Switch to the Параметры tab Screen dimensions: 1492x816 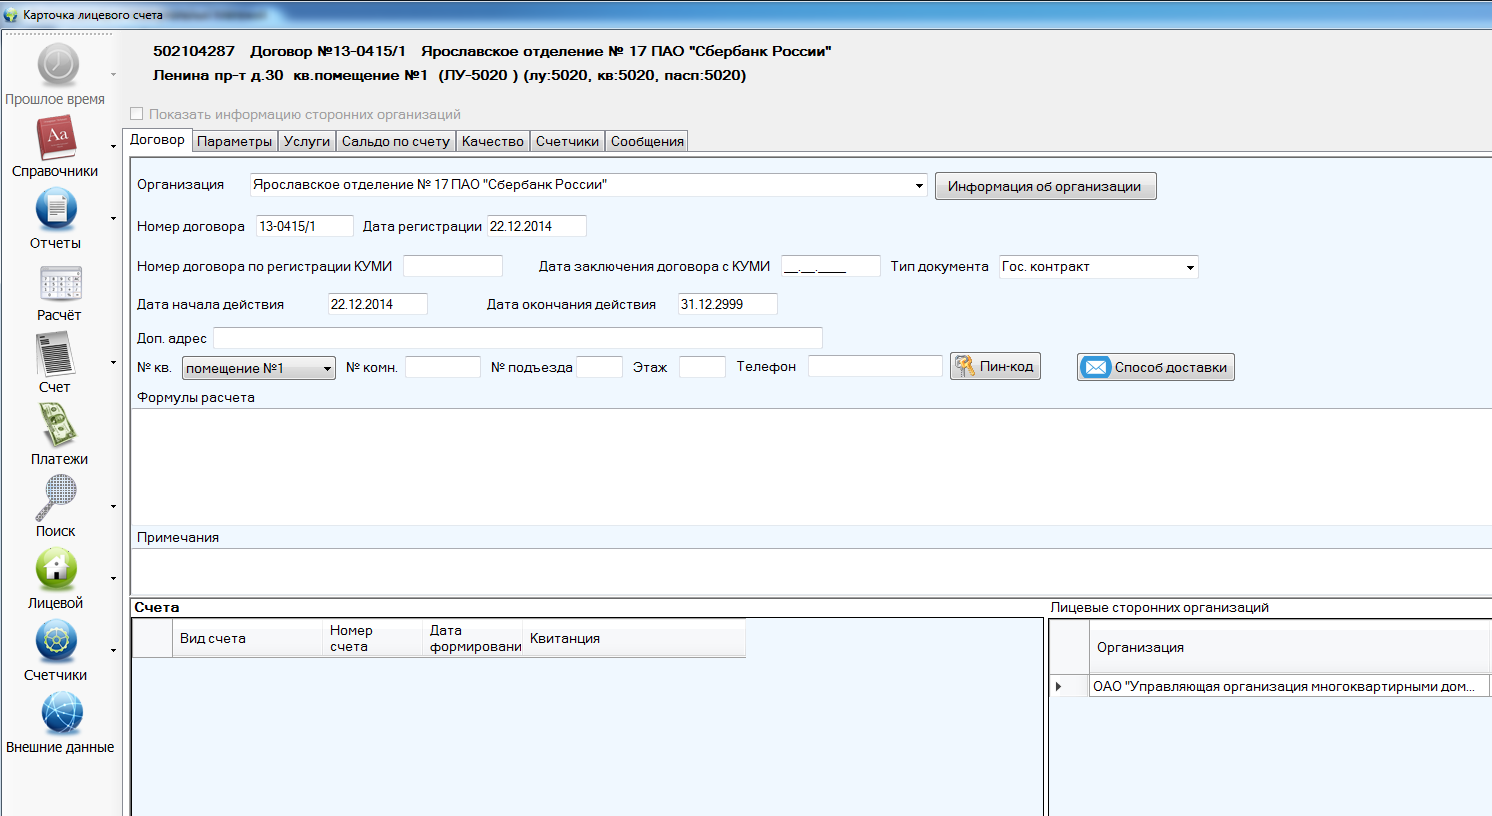tap(234, 141)
